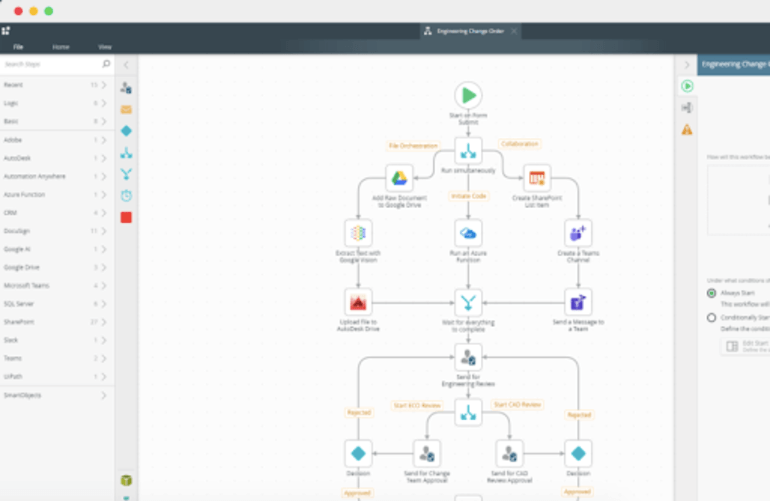770x501 pixels.
Task: Expand the SQL Server category
Action: [57, 304]
